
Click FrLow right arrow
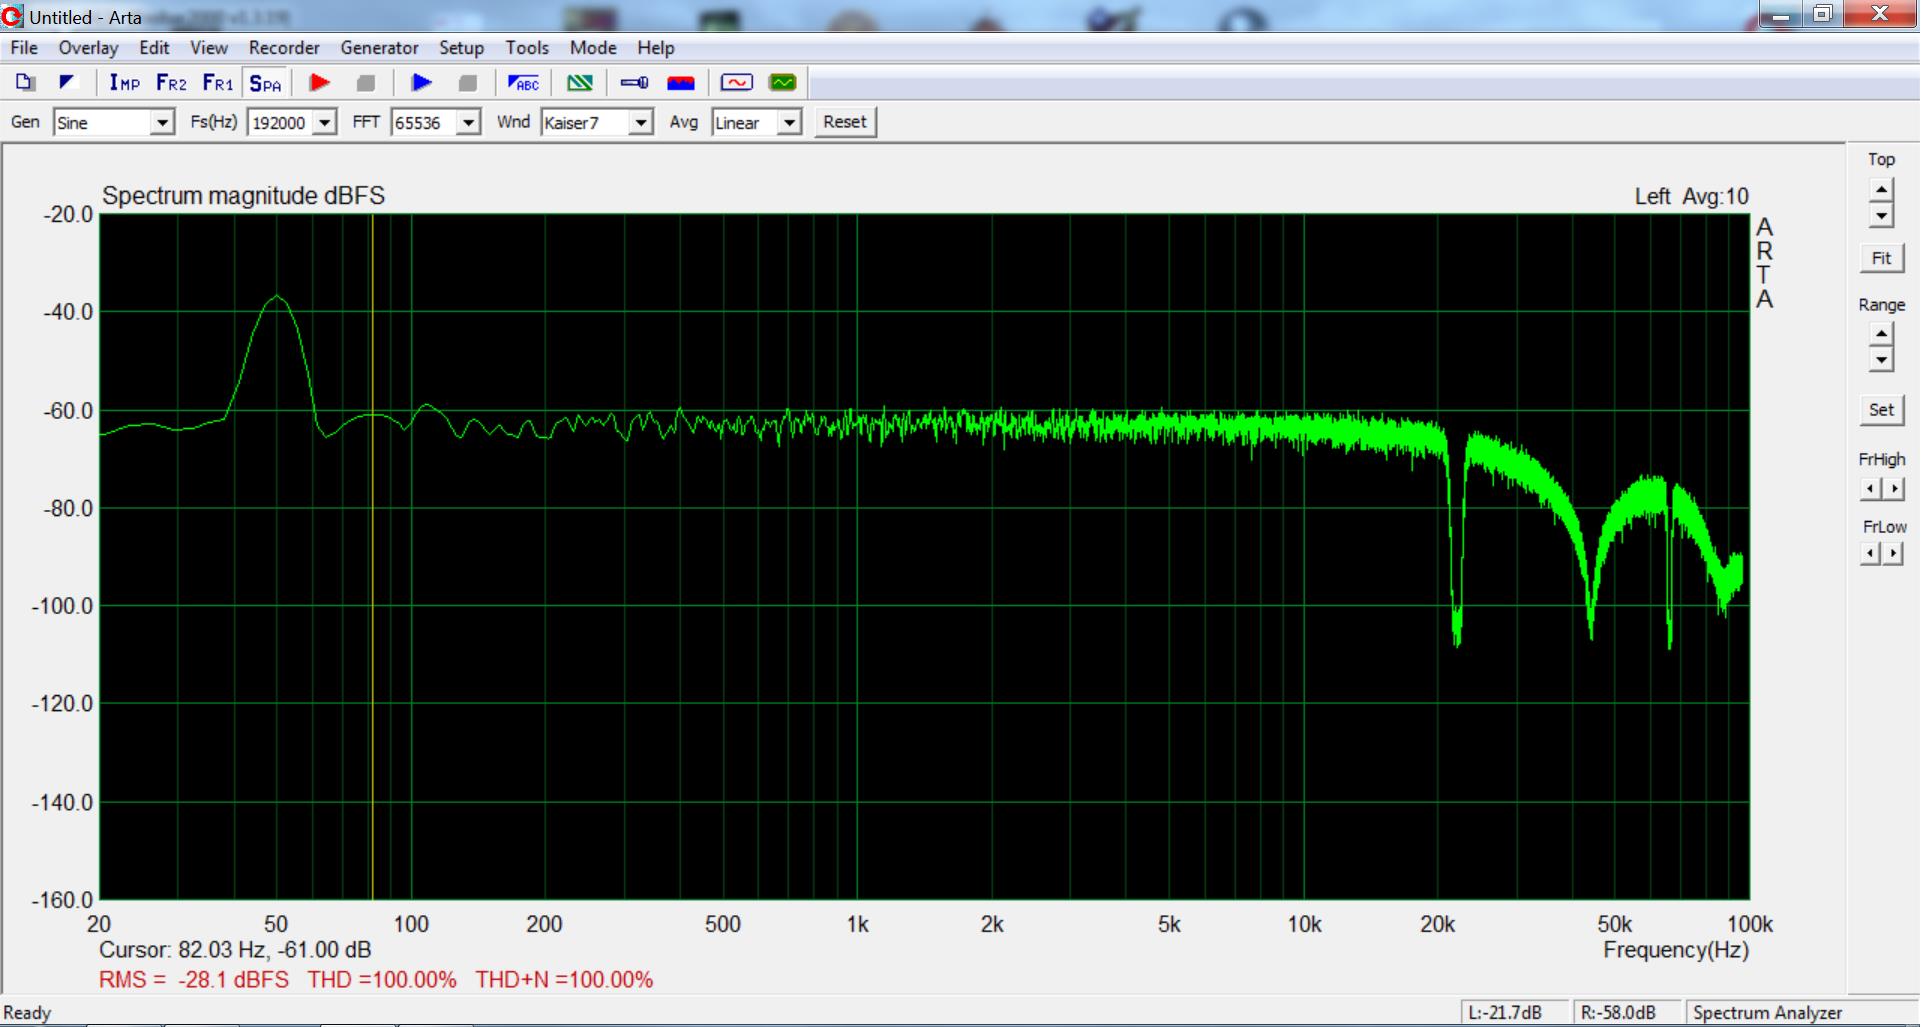[1893, 553]
